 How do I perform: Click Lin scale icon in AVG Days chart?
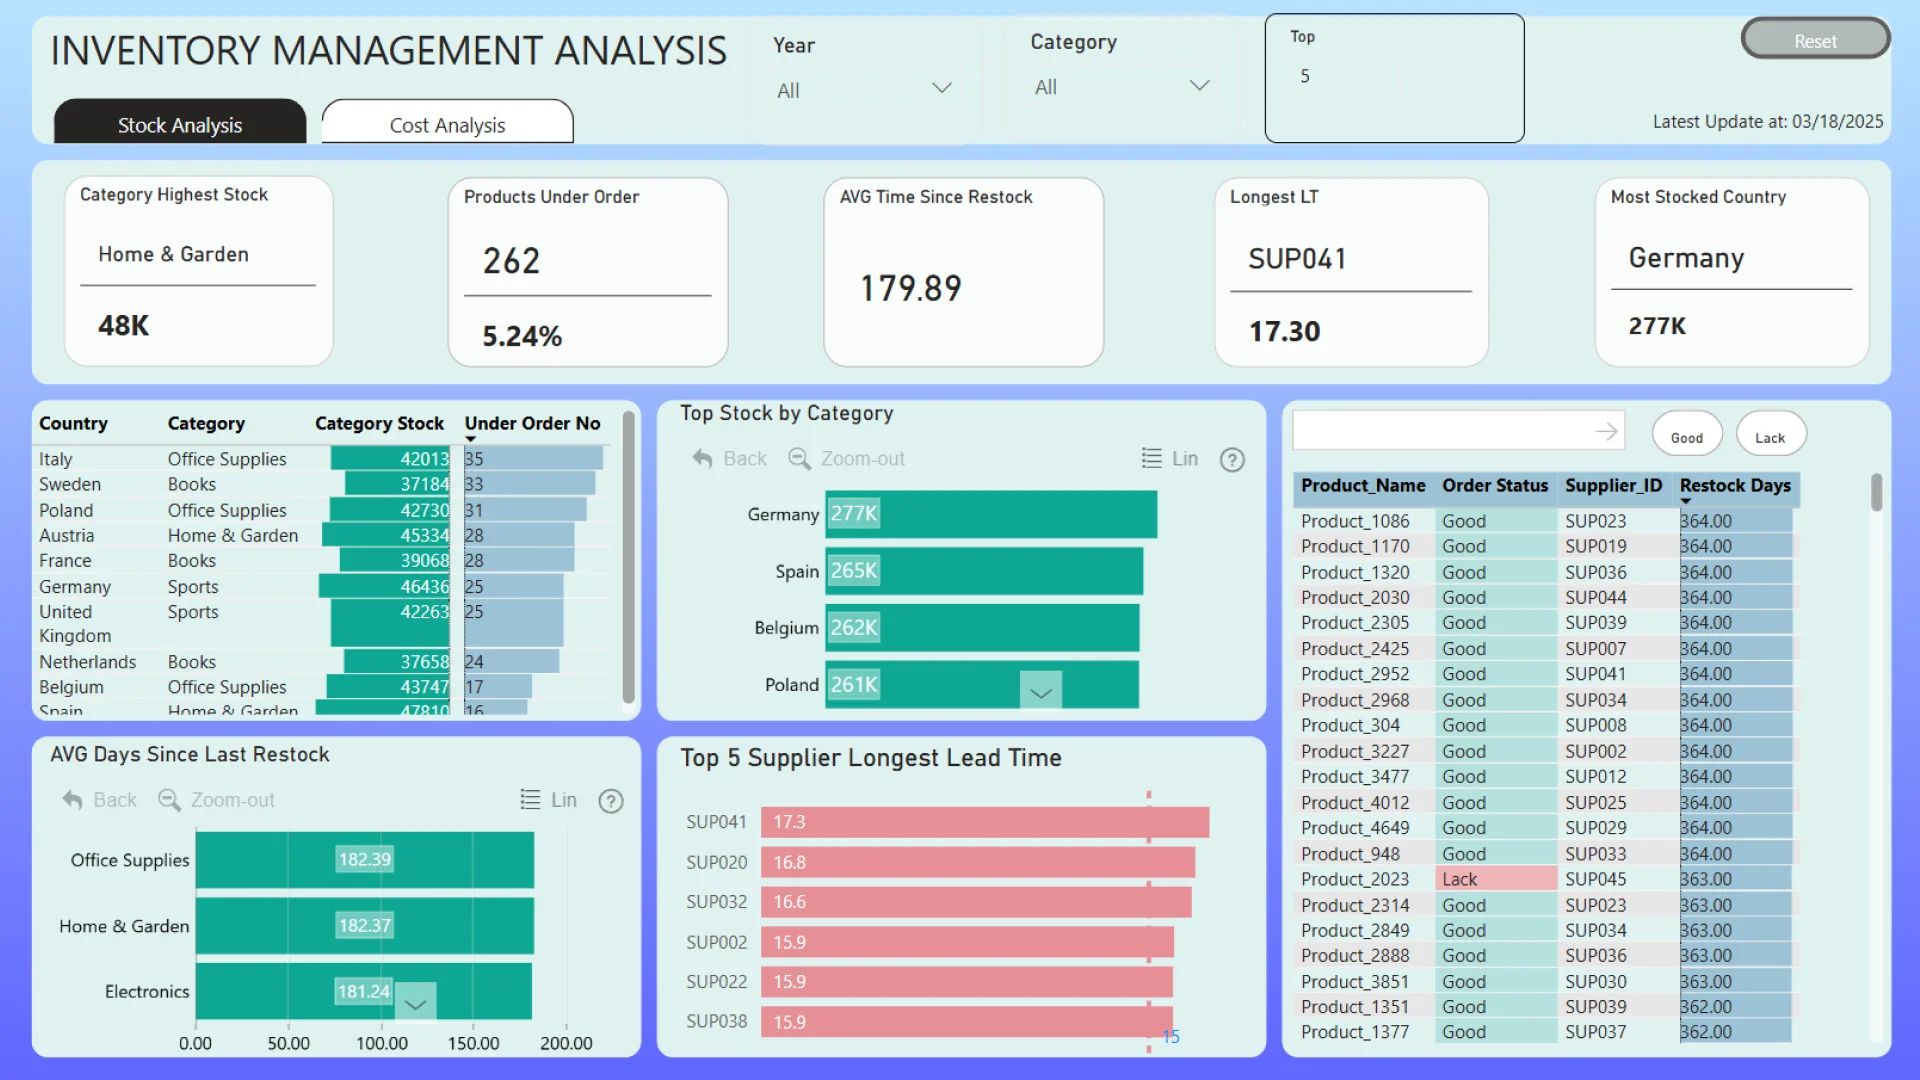tap(530, 800)
